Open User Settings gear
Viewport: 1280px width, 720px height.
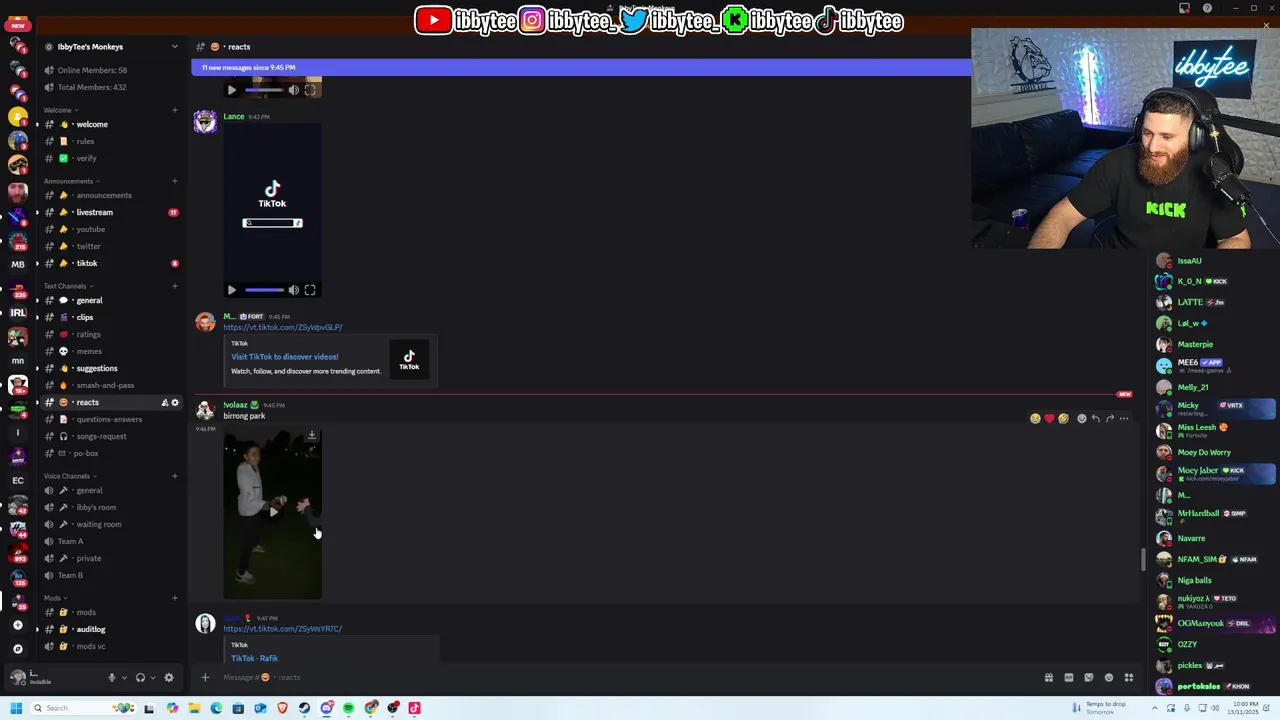tap(169, 677)
